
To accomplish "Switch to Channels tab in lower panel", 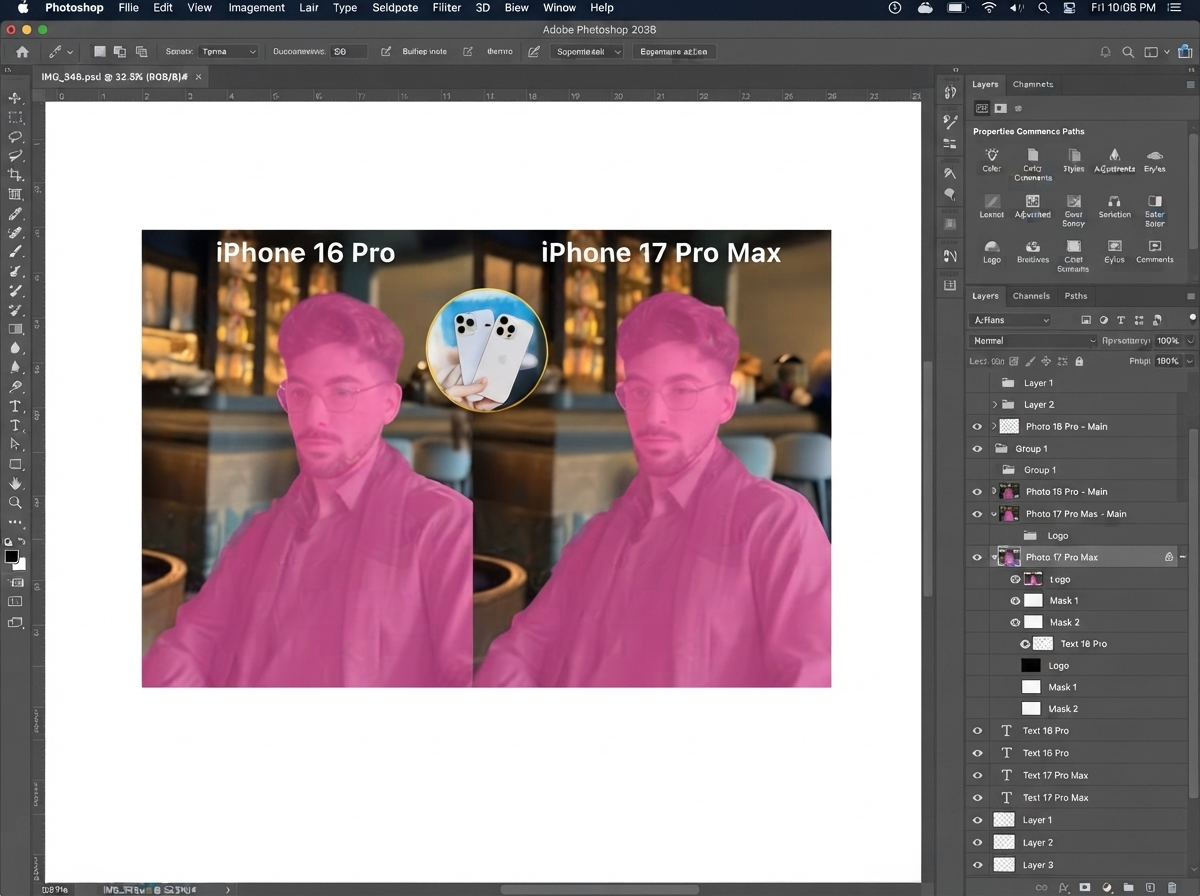I will coord(1031,296).
